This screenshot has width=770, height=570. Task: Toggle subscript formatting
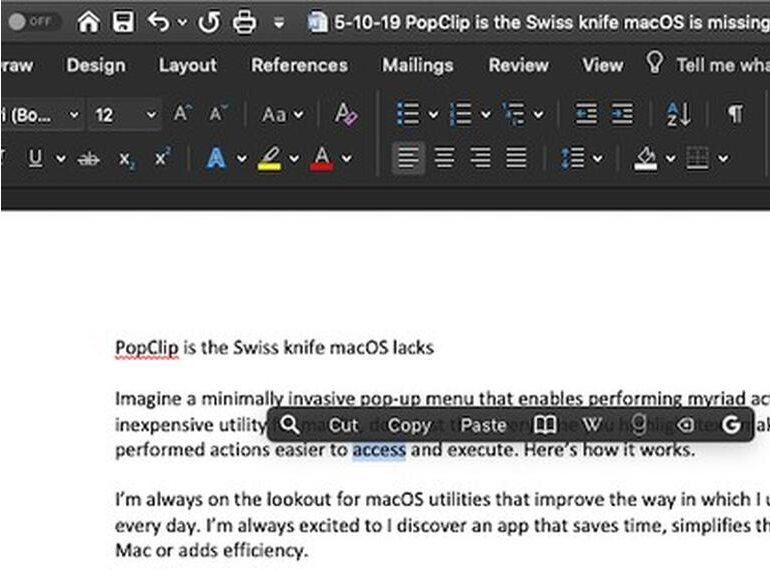tap(127, 160)
